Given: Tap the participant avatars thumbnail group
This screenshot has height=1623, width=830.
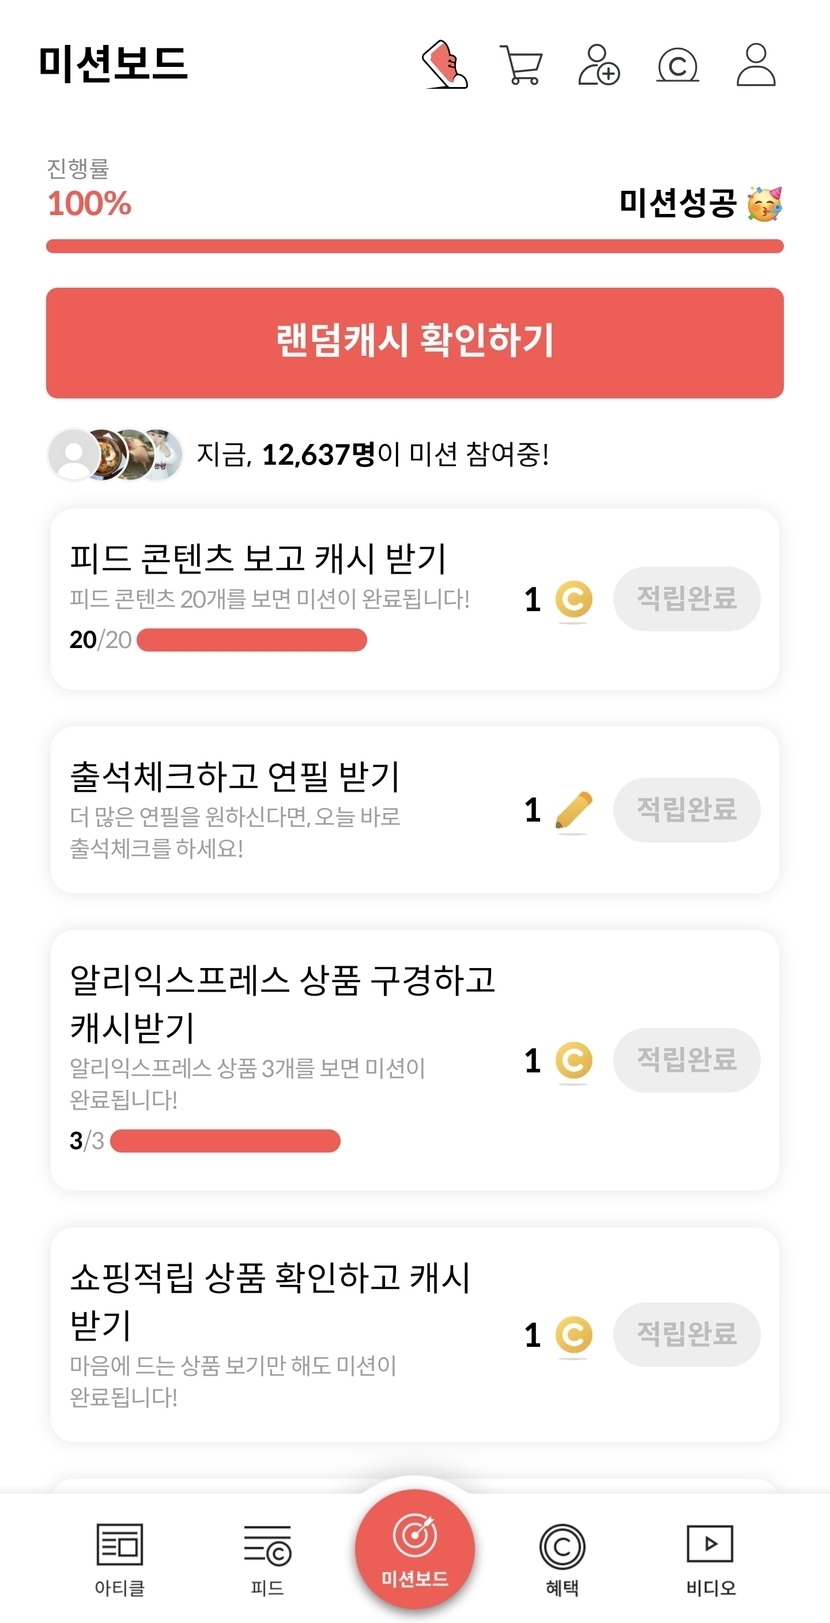Looking at the screenshot, I should tap(116, 455).
